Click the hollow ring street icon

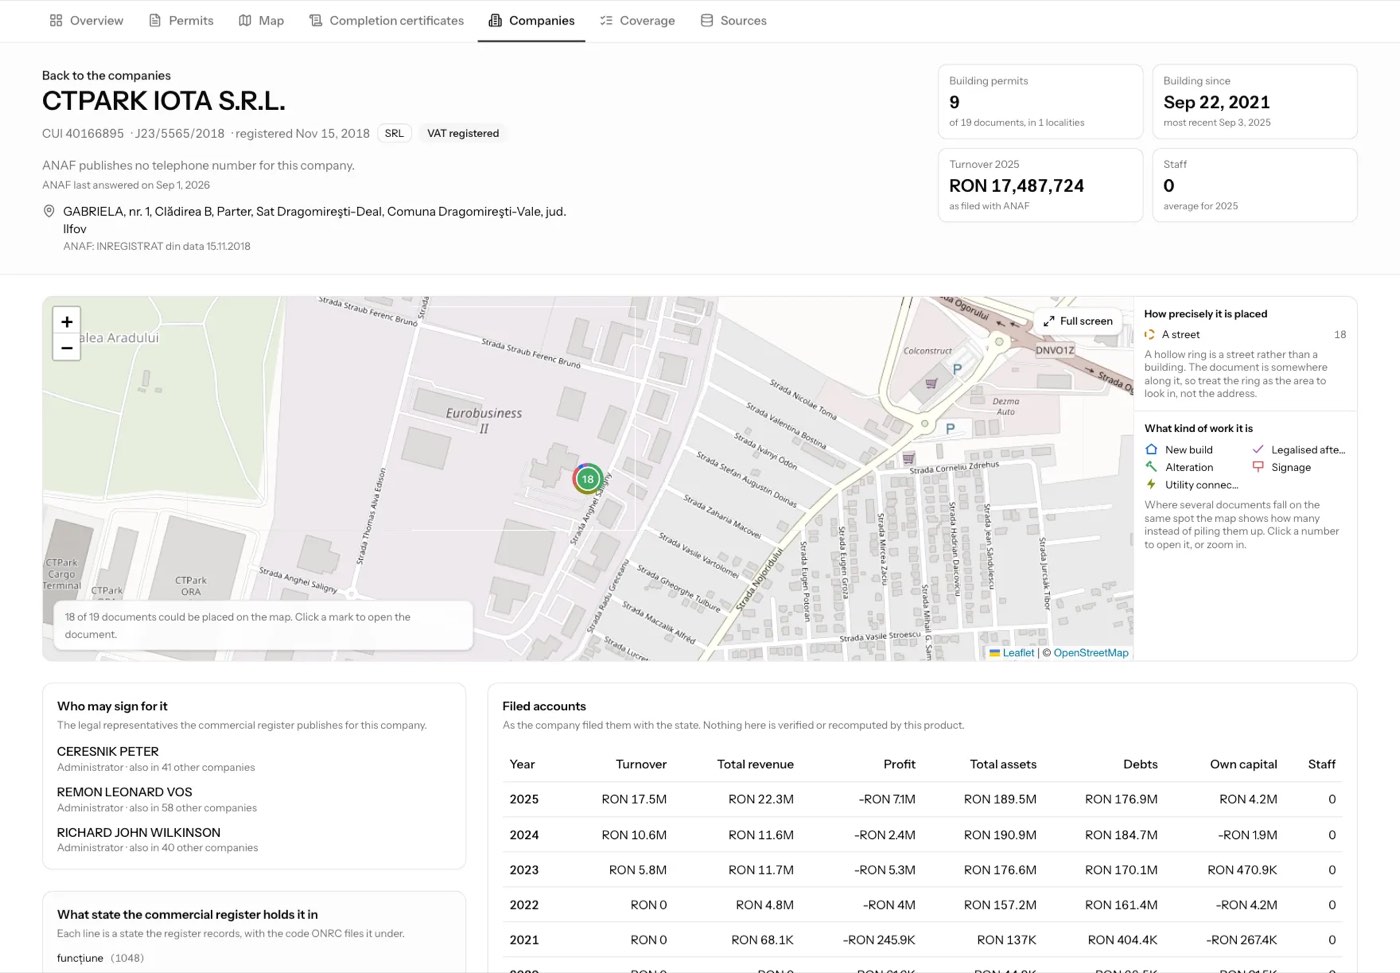pos(1150,335)
